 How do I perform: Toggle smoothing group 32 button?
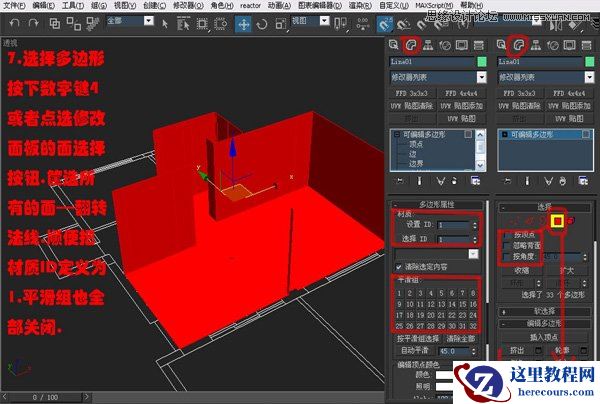click(x=473, y=326)
